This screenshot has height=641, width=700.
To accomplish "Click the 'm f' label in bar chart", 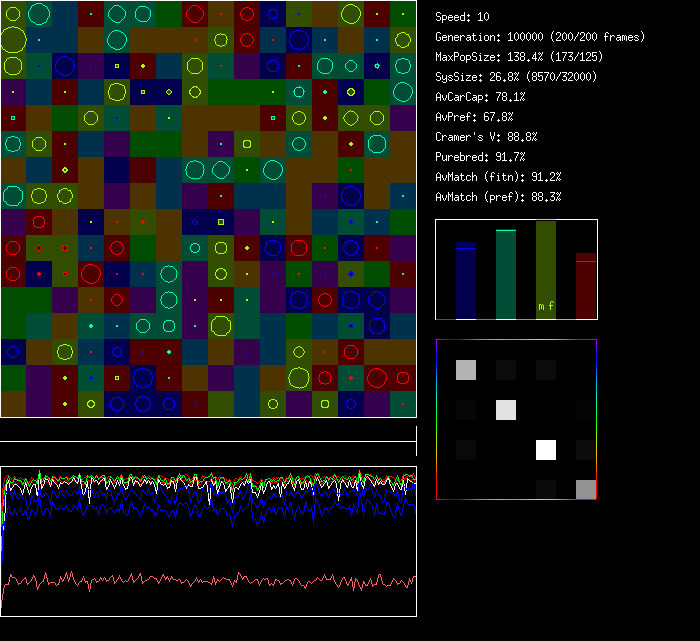I will pos(545,306).
